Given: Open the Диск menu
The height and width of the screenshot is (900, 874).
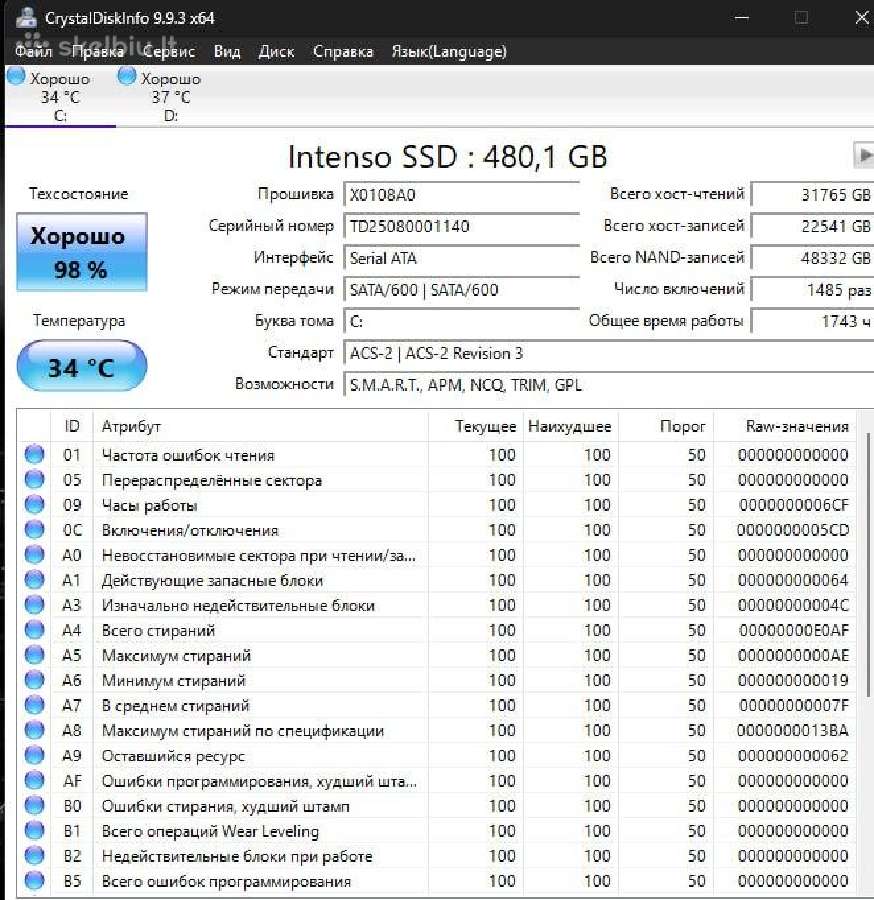Looking at the screenshot, I should (x=277, y=52).
